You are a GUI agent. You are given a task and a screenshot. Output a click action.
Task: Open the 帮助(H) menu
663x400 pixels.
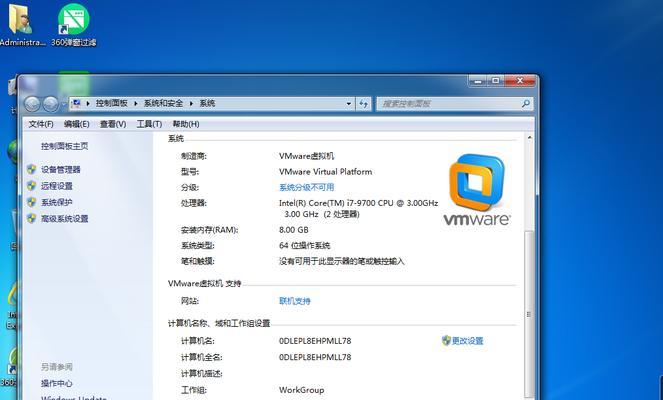coord(186,124)
